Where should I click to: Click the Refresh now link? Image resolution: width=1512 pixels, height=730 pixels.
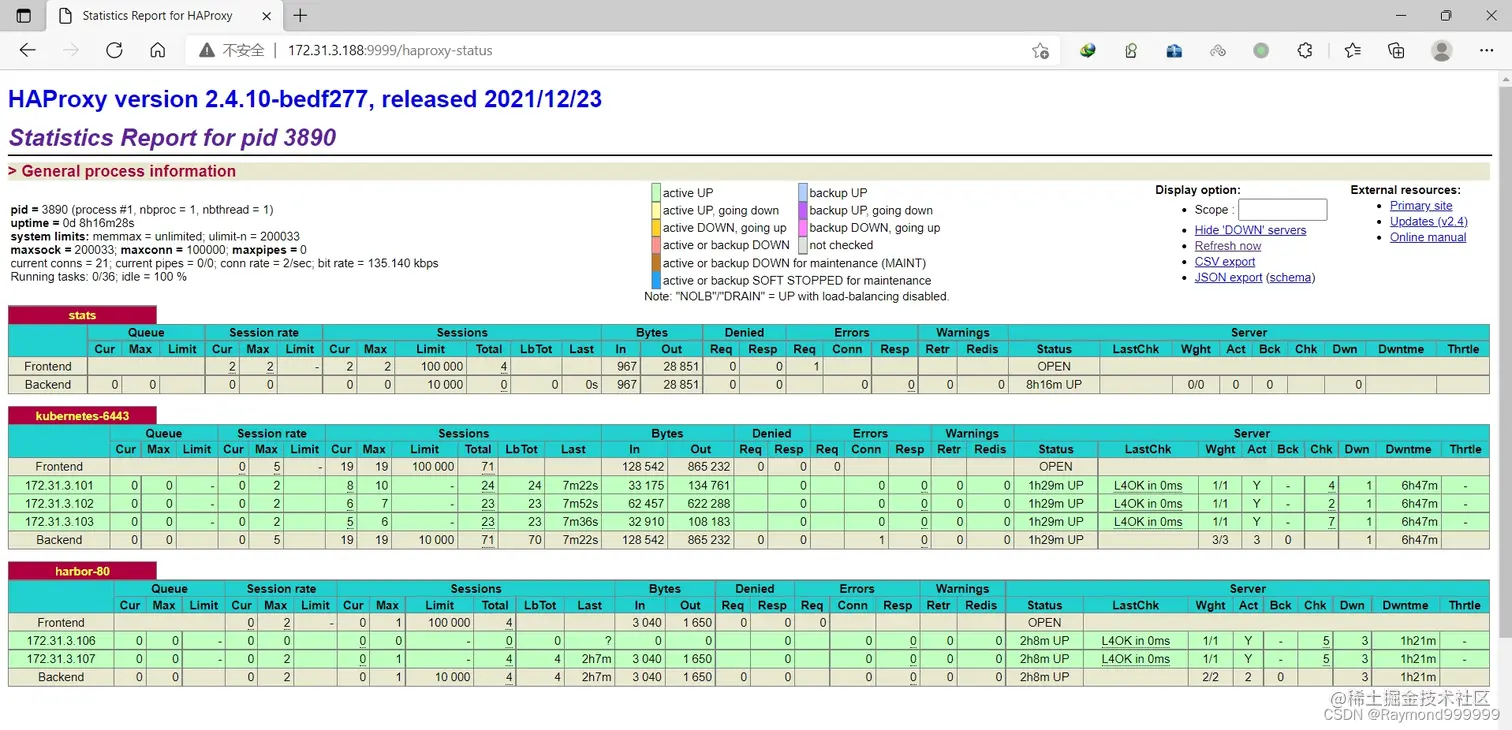(1228, 246)
